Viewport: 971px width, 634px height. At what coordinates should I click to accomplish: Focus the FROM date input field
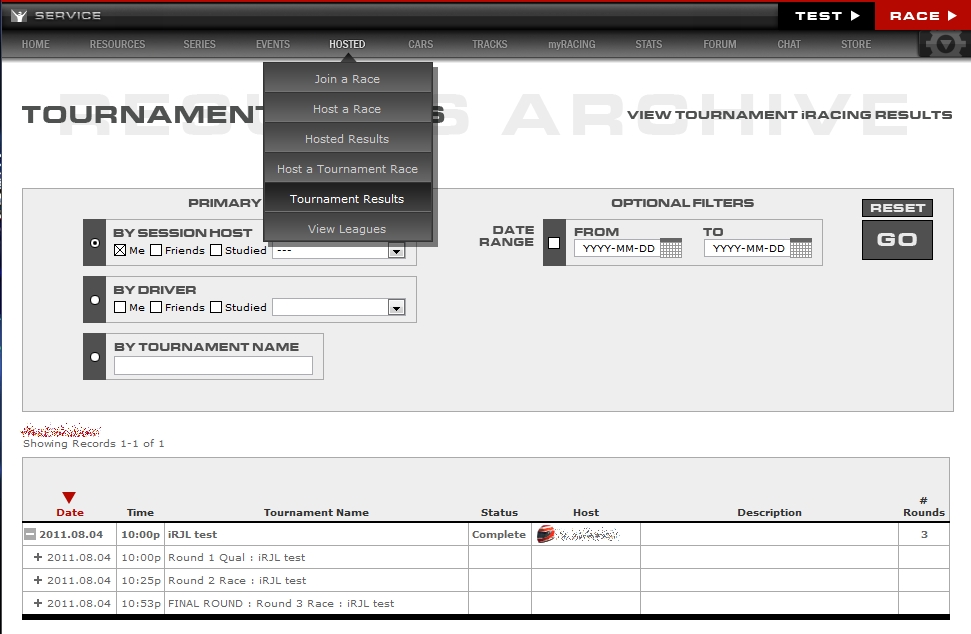617,248
